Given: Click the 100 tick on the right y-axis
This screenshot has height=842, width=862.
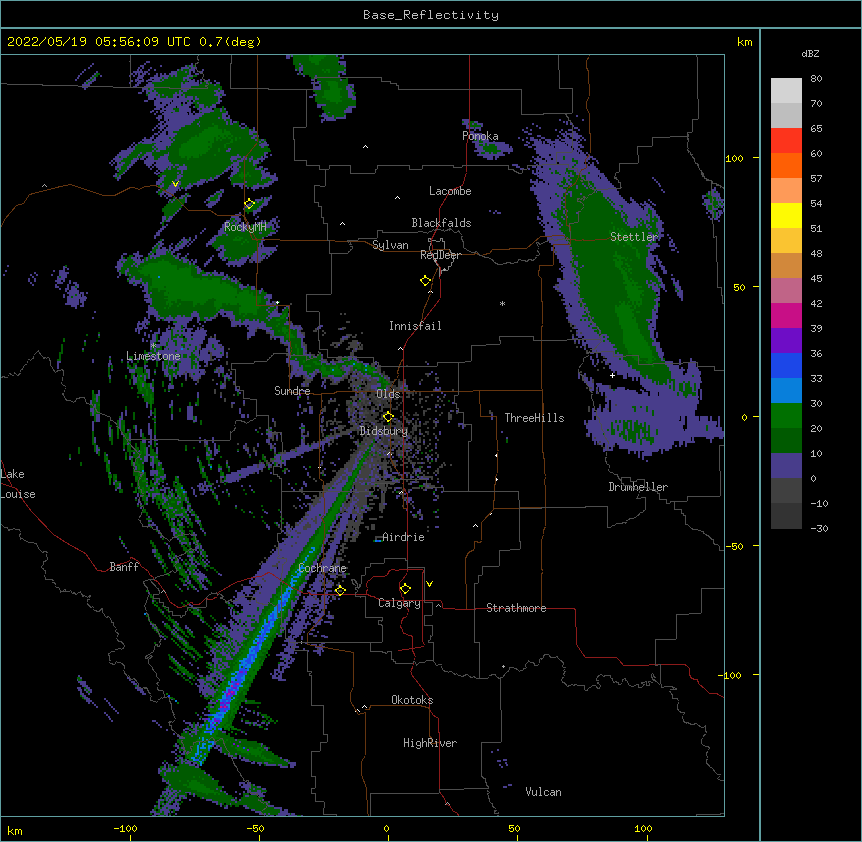Looking at the screenshot, I should click(734, 159).
